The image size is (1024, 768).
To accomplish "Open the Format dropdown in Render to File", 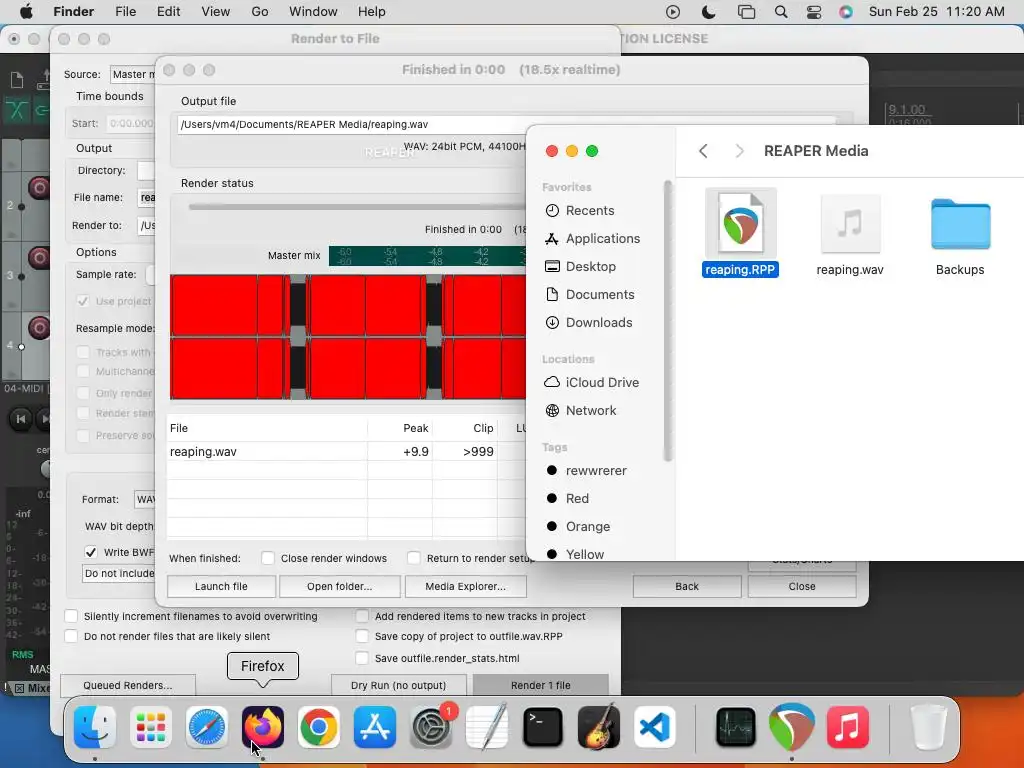I will 144,499.
